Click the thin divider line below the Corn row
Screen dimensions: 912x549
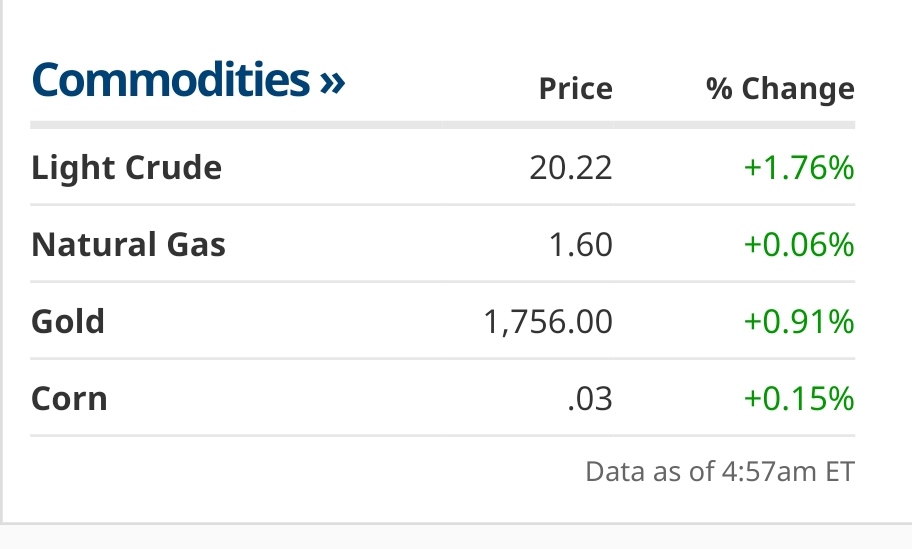[442, 435]
